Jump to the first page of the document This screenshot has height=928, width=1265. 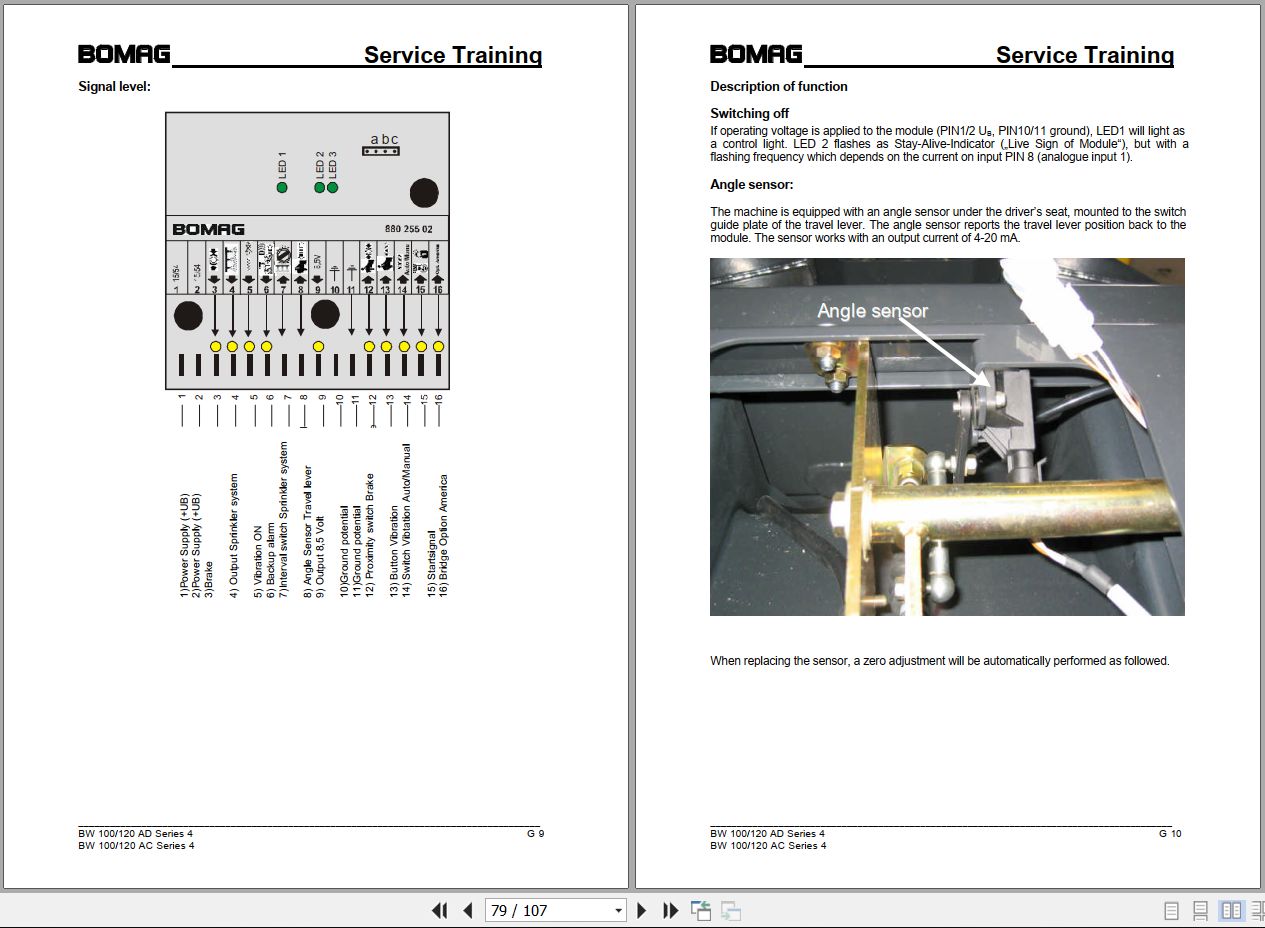point(440,910)
